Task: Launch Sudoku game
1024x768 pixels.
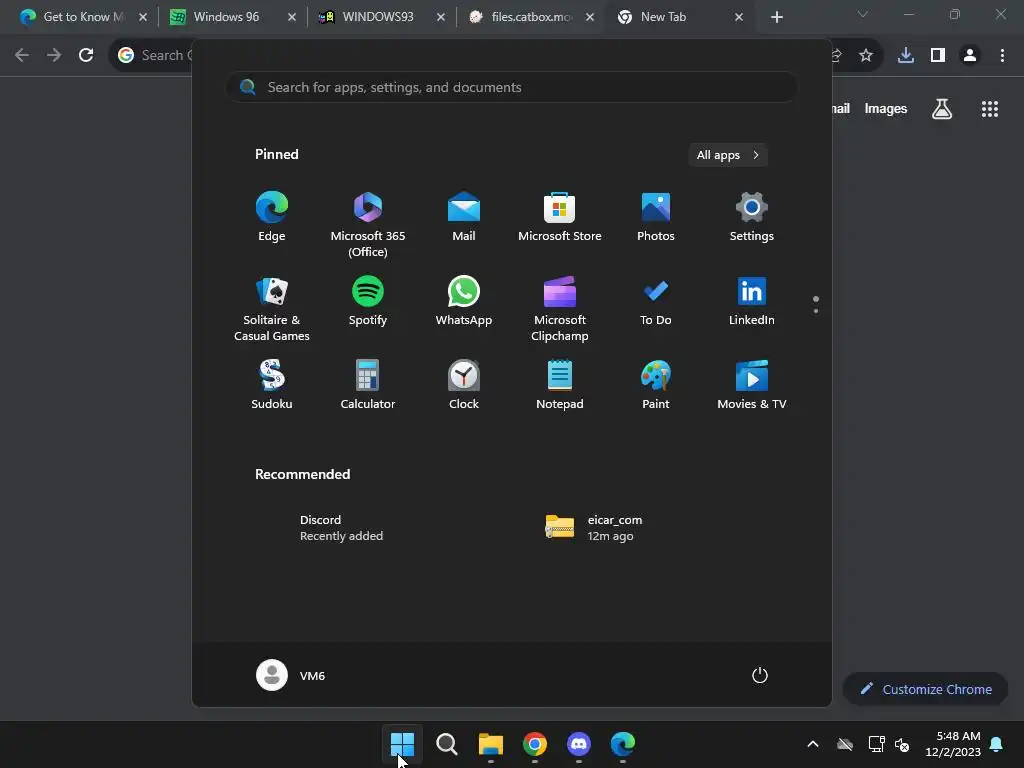Action: [272, 385]
